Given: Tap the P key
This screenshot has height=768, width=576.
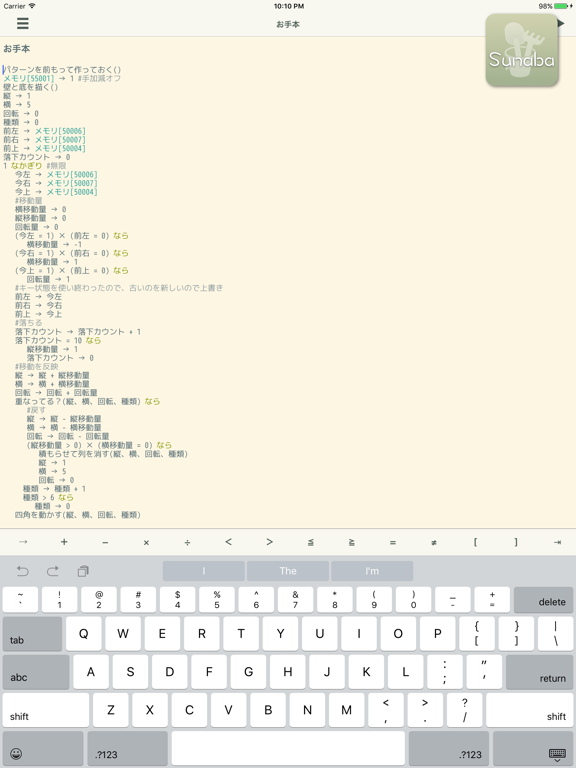Looking at the screenshot, I should click(x=438, y=634).
